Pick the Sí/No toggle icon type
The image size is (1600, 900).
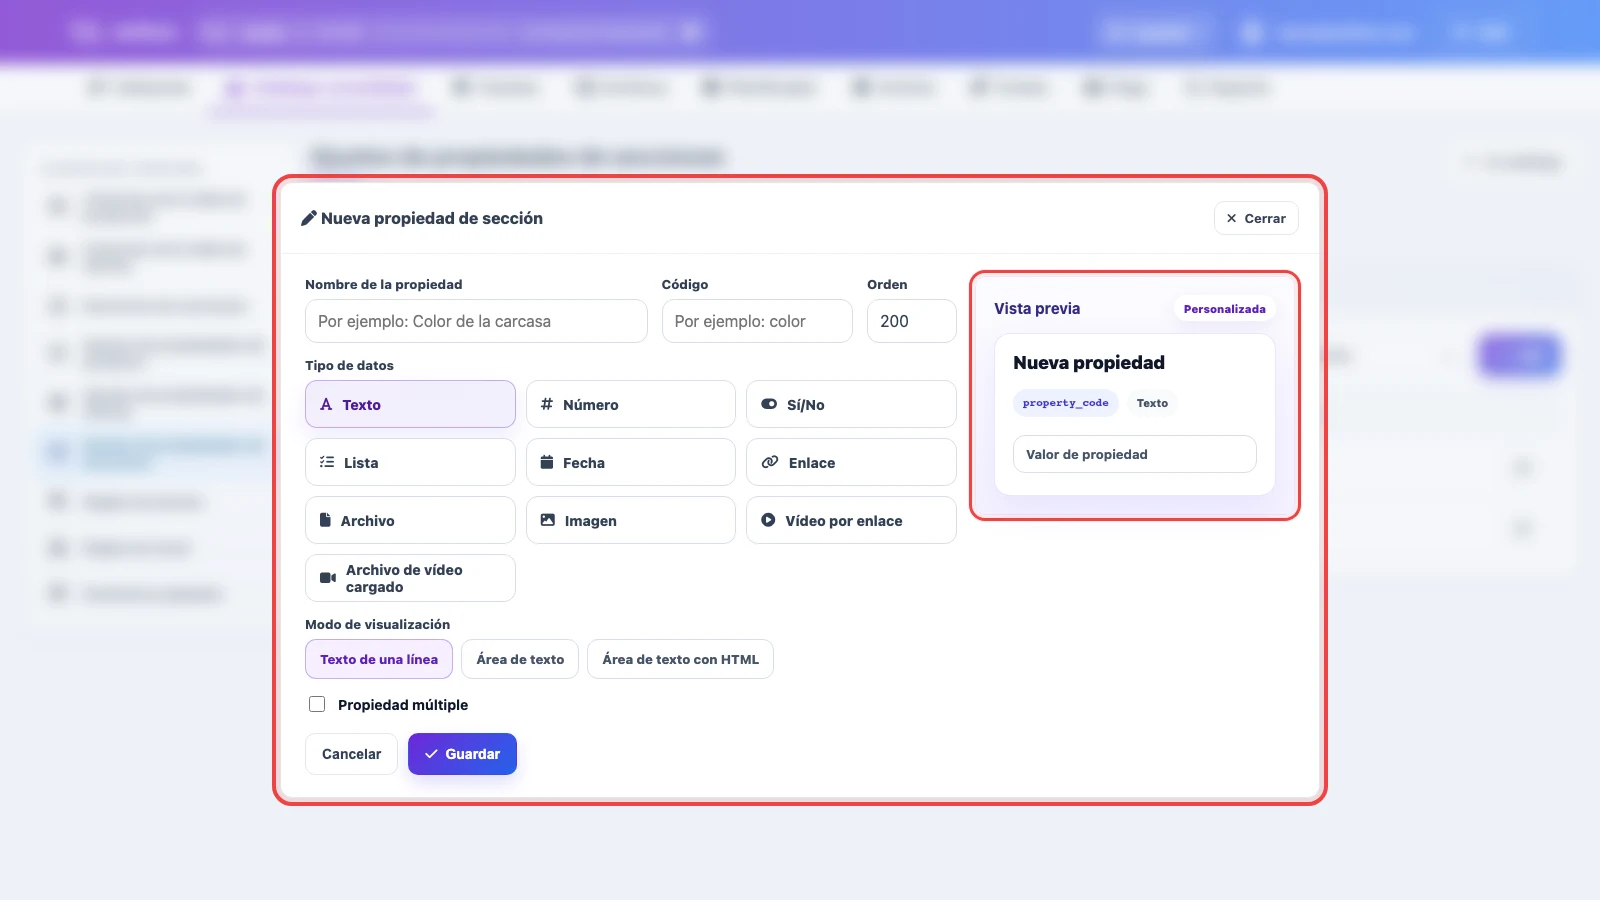click(x=769, y=405)
